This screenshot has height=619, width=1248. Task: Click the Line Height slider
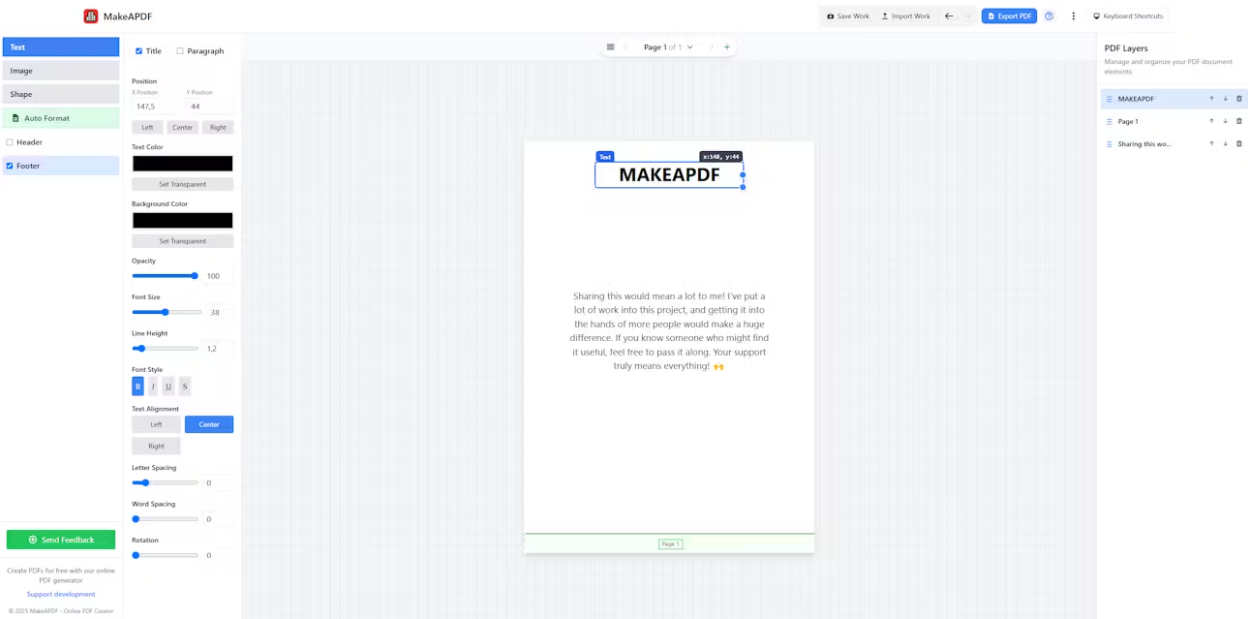(165, 348)
